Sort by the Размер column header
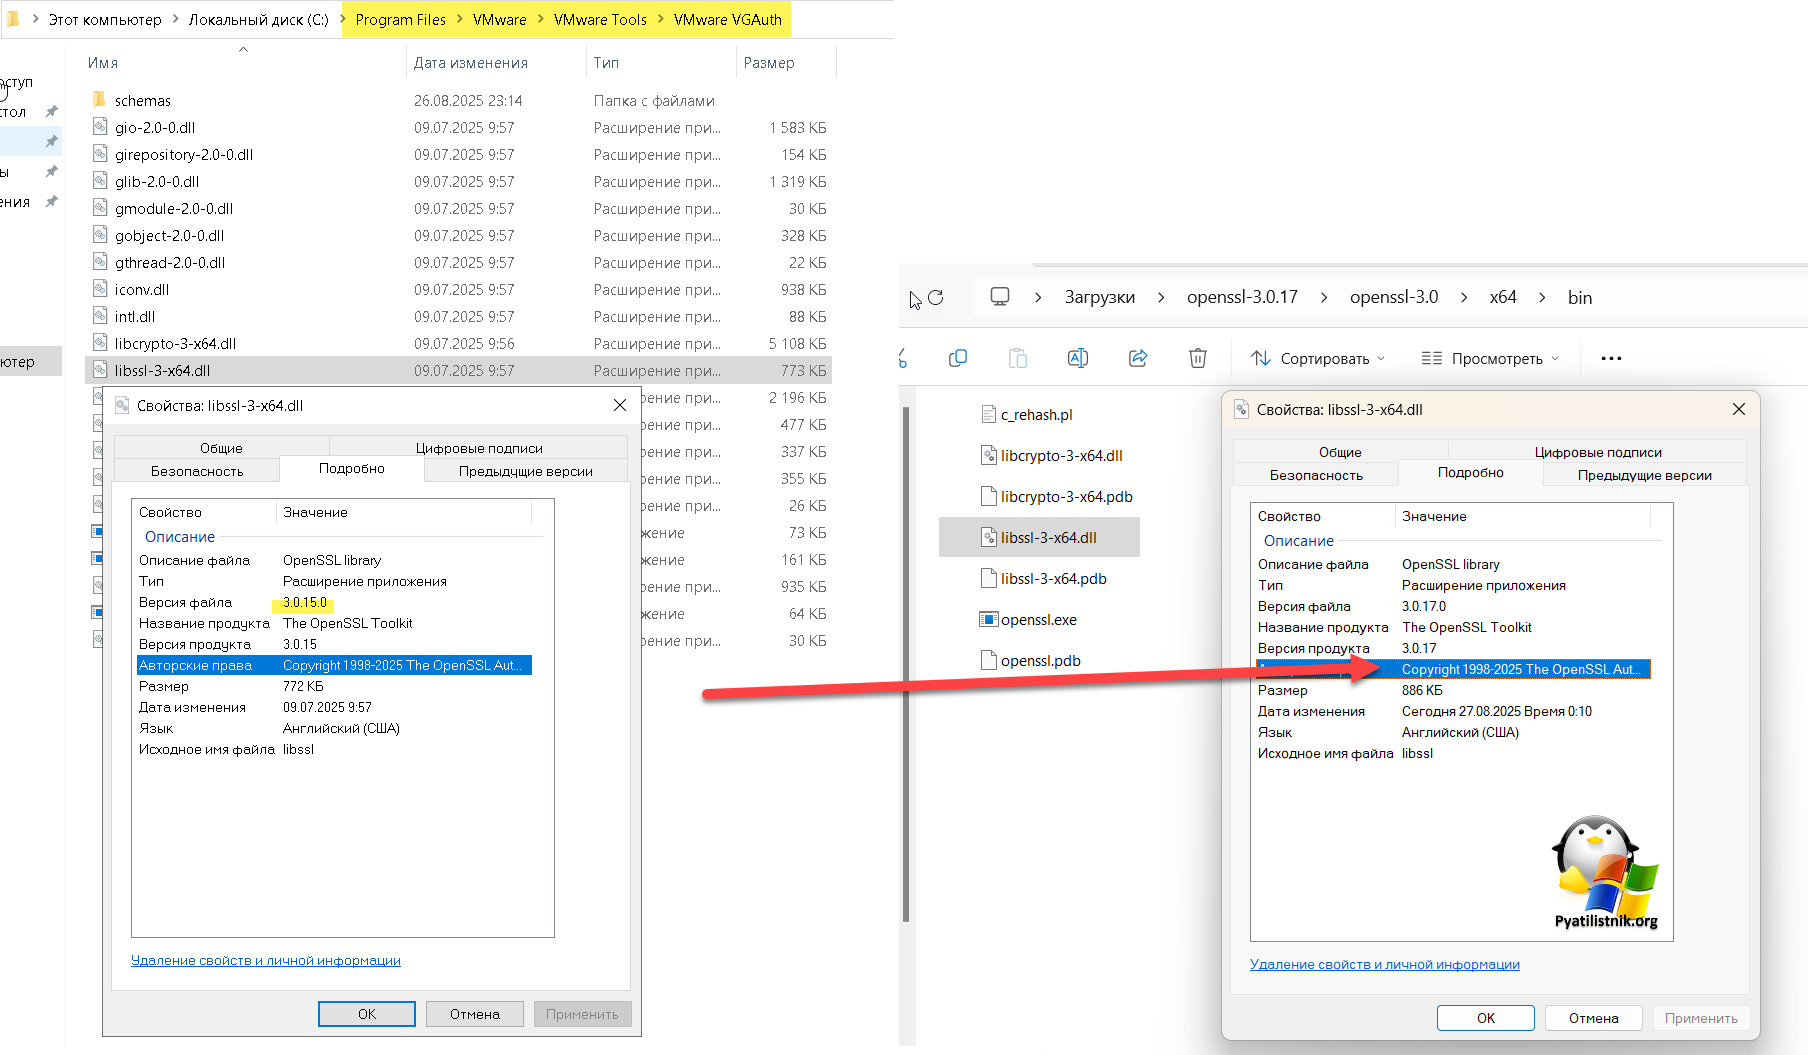The height and width of the screenshot is (1055, 1808). point(769,62)
